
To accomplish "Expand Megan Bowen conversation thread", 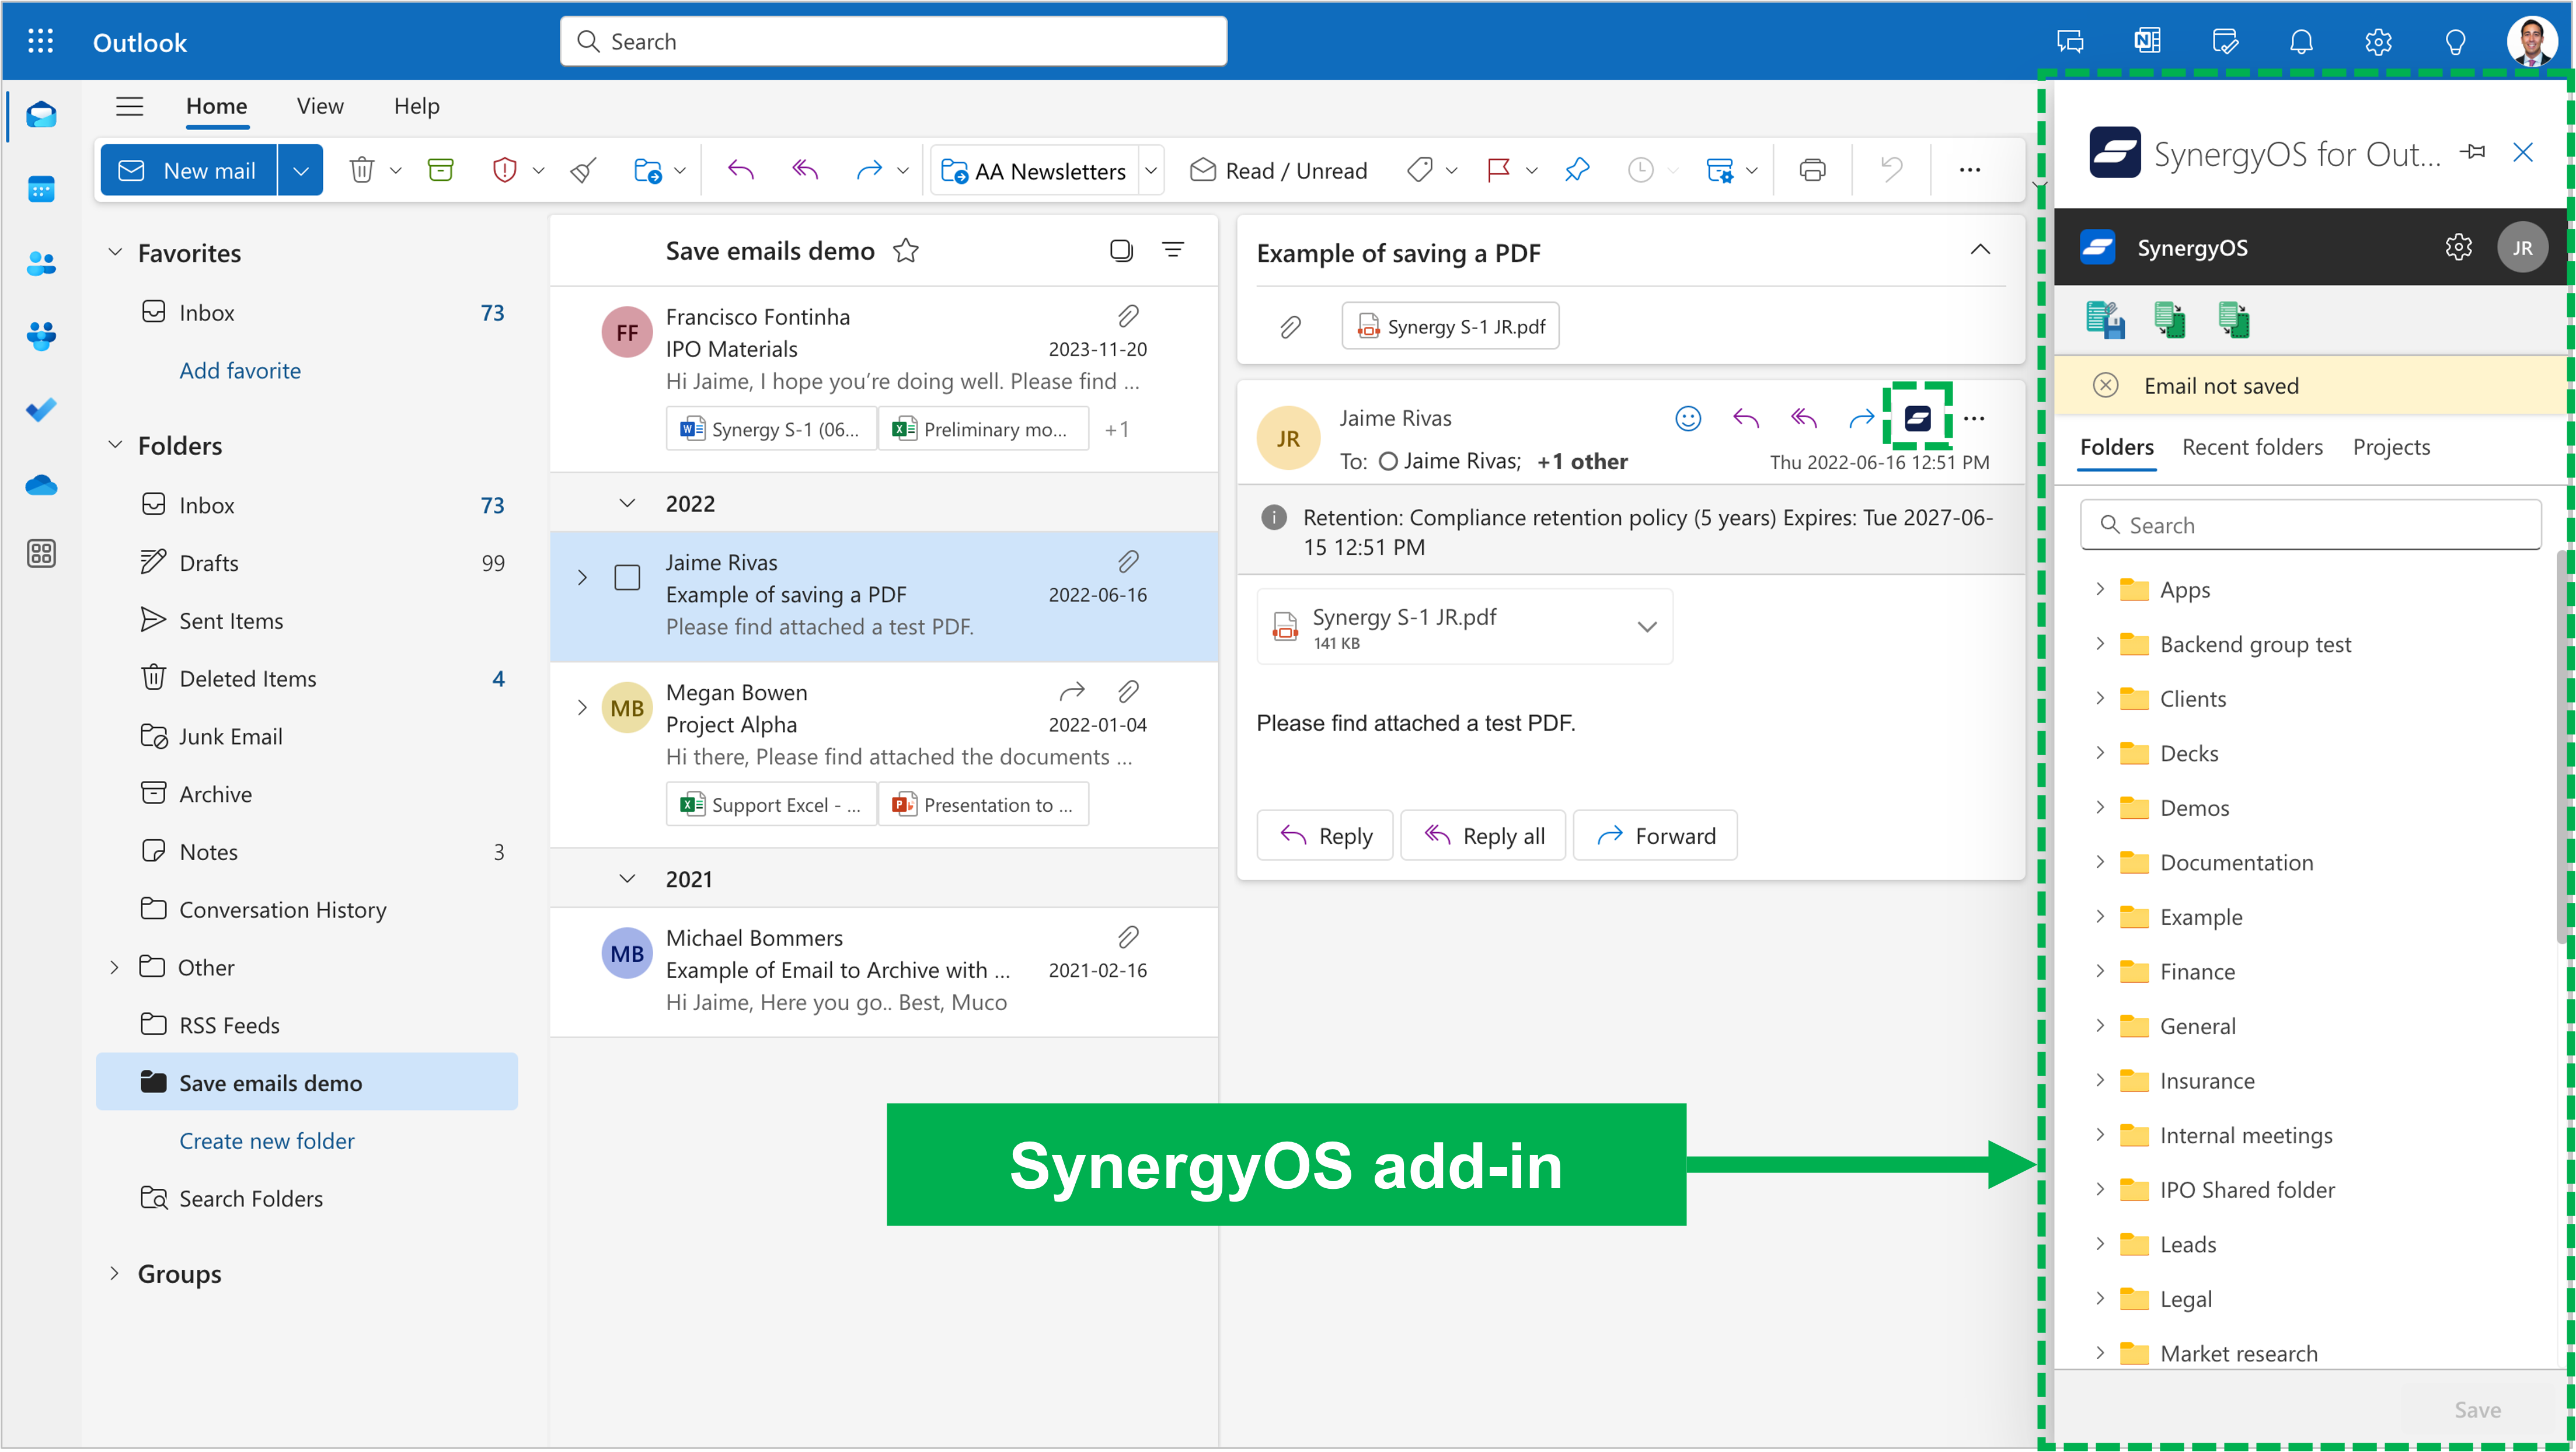I will 582,708.
